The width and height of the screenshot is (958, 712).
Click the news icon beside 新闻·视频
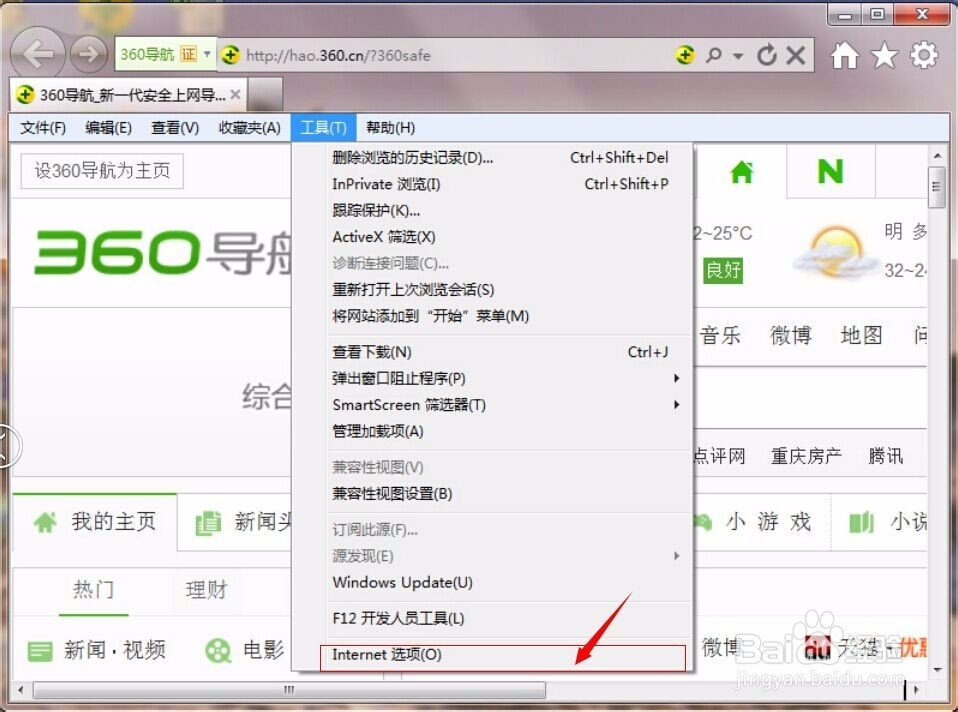pos(40,651)
